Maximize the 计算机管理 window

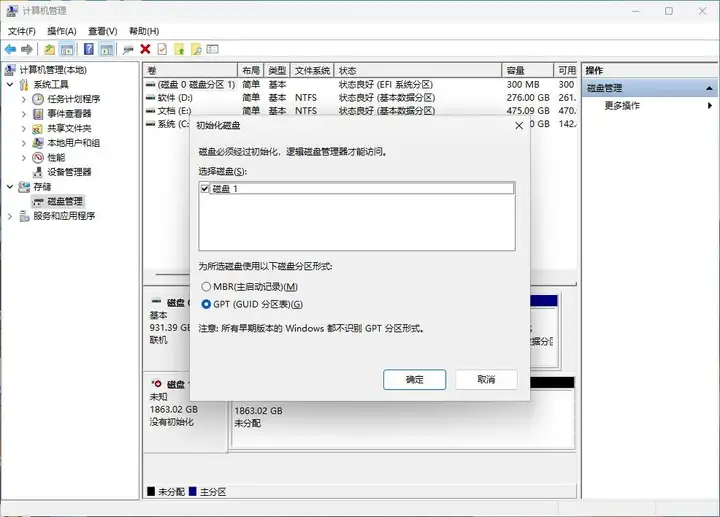(x=669, y=11)
